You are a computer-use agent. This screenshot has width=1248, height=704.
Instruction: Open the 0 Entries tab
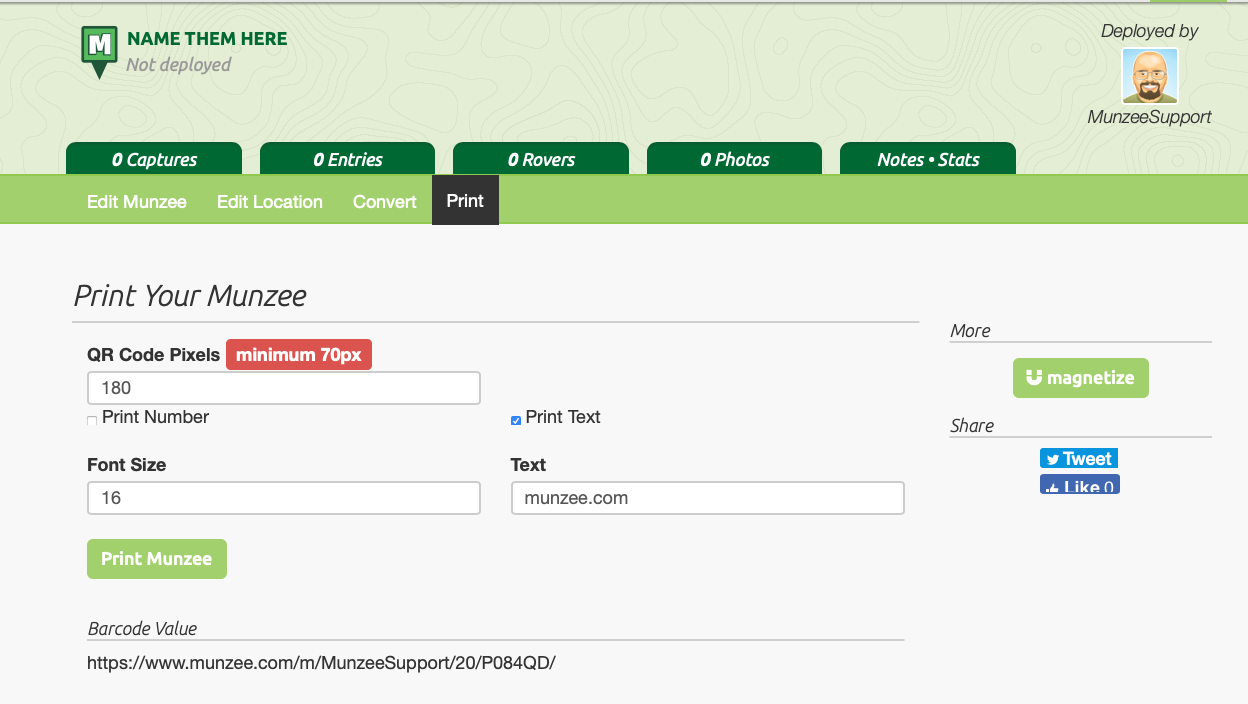point(347,159)
